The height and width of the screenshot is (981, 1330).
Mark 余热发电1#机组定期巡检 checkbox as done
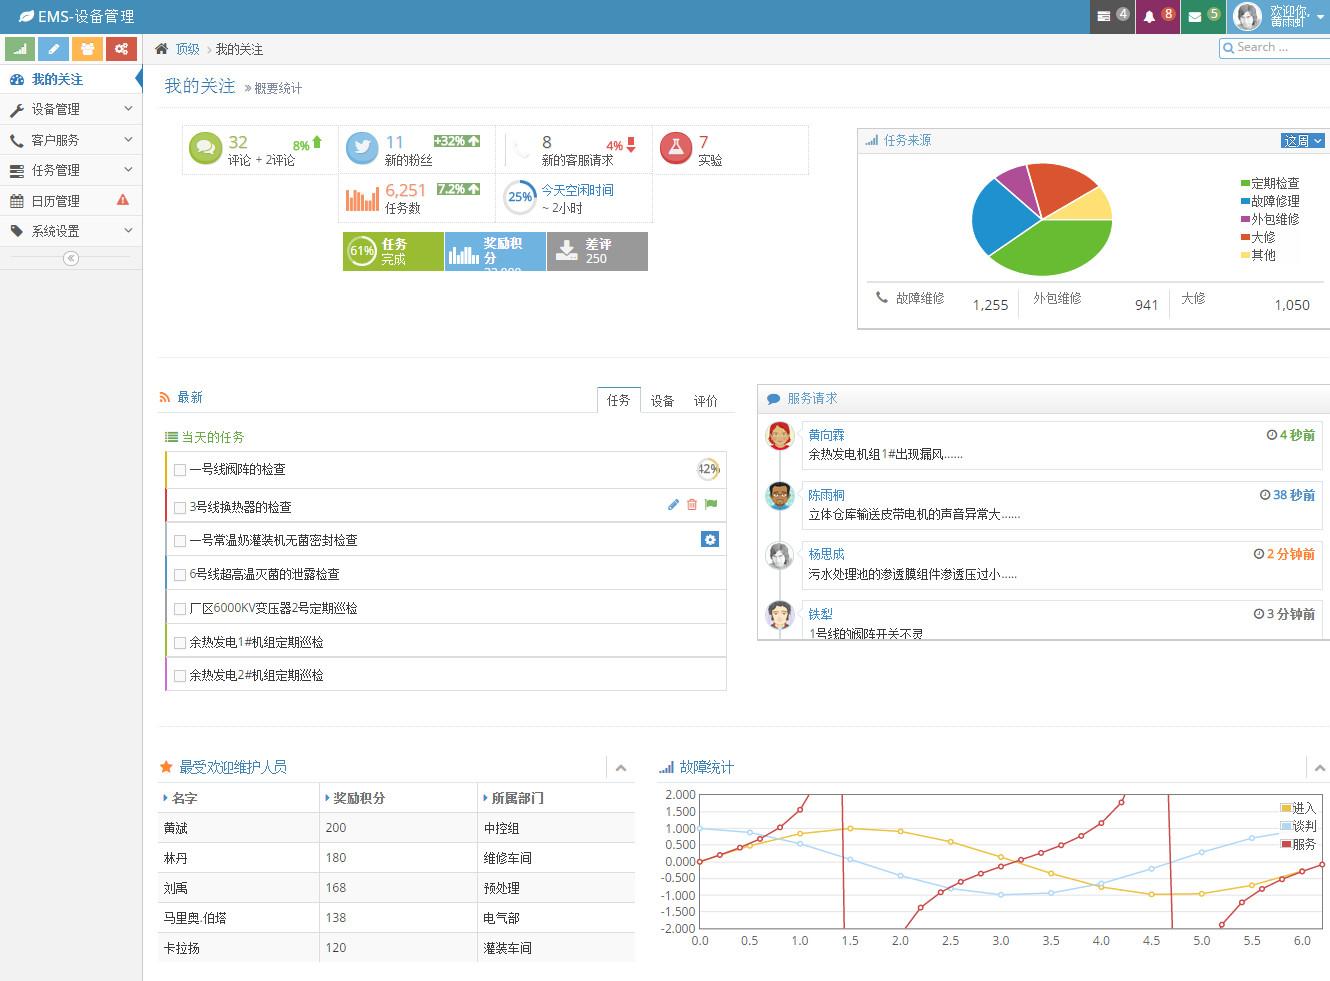[x=180, y=643]
